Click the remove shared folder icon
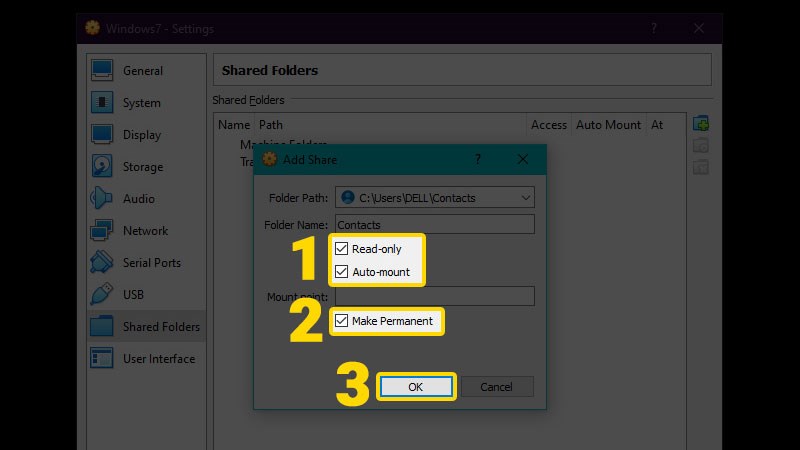 point(701,167)
